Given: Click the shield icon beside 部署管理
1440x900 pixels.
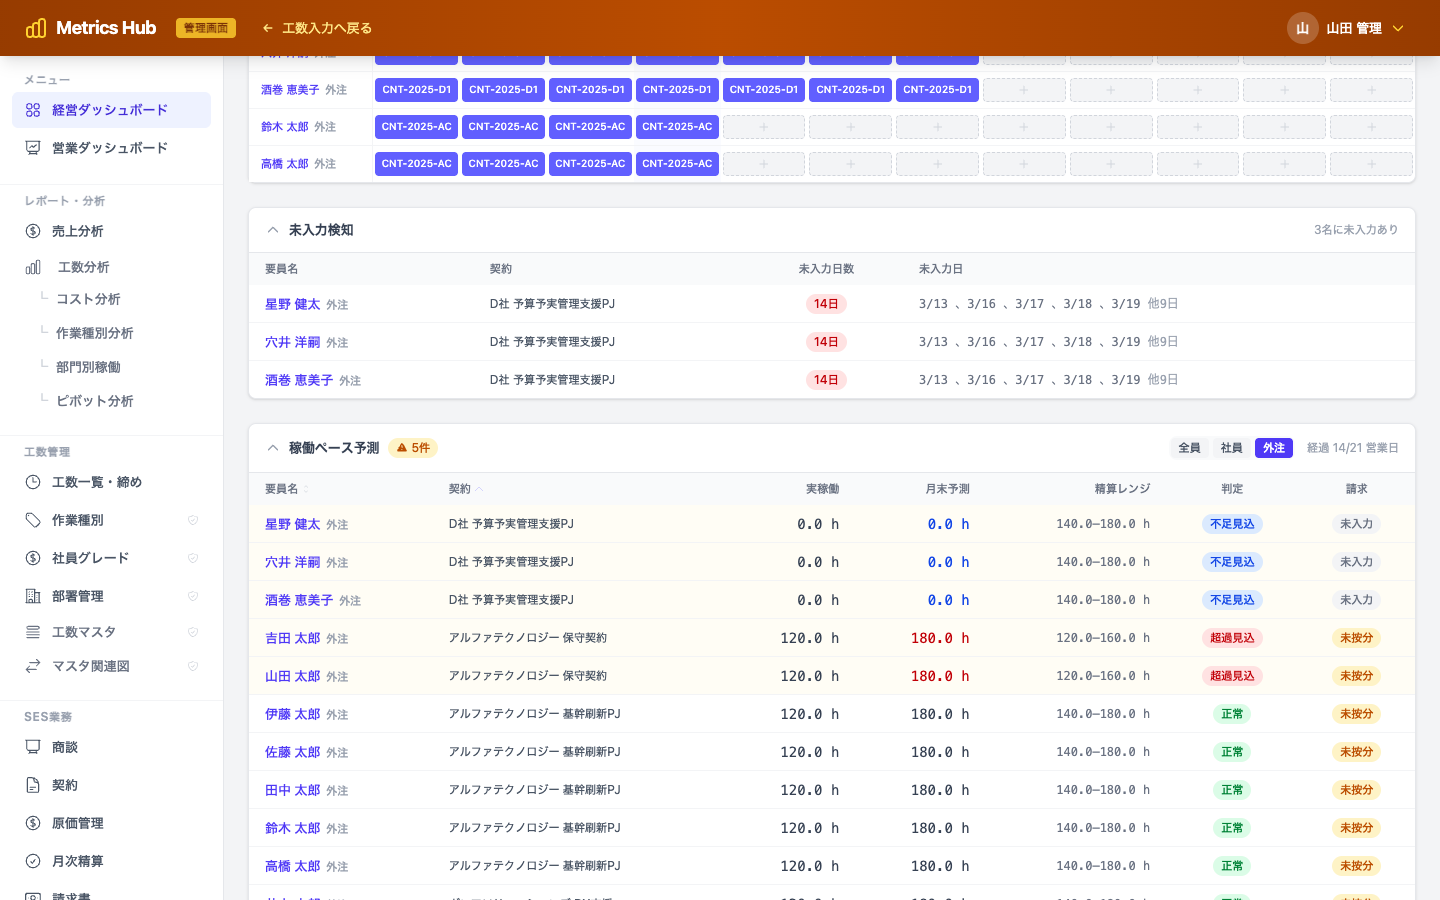Looking at the screenshot, I should [193, 596].
